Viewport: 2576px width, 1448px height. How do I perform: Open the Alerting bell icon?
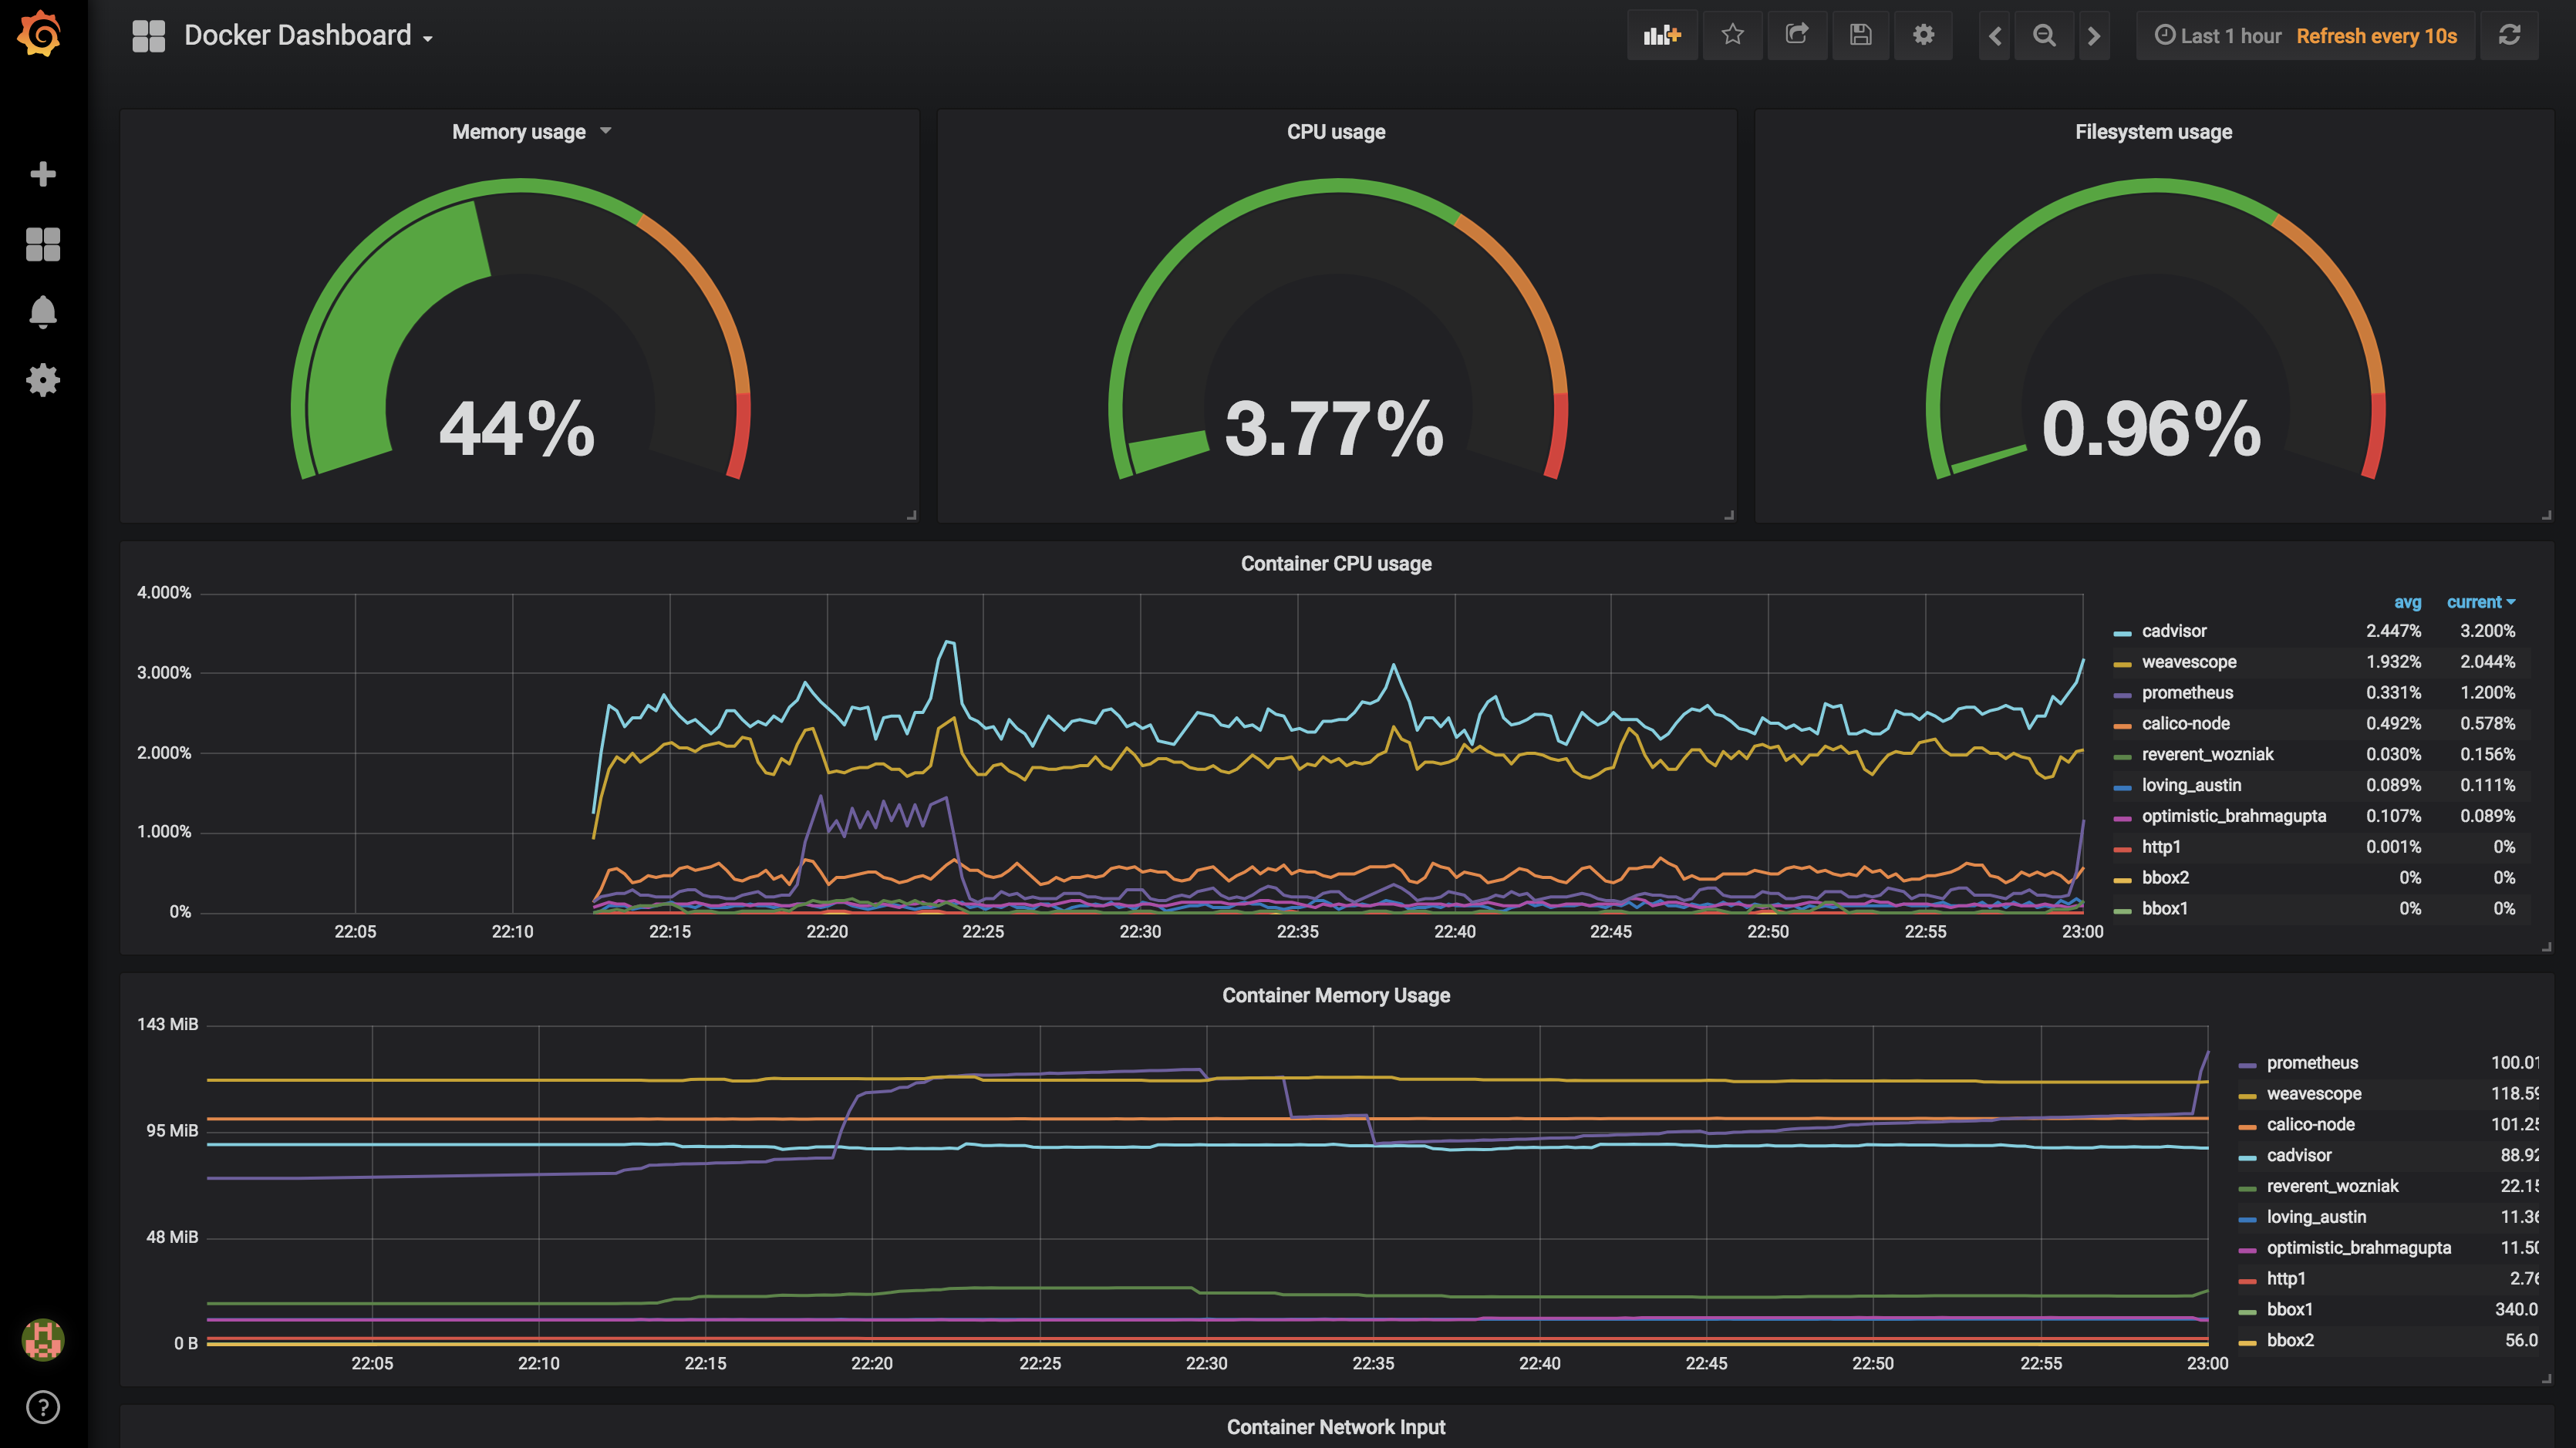tap(43, 312)
